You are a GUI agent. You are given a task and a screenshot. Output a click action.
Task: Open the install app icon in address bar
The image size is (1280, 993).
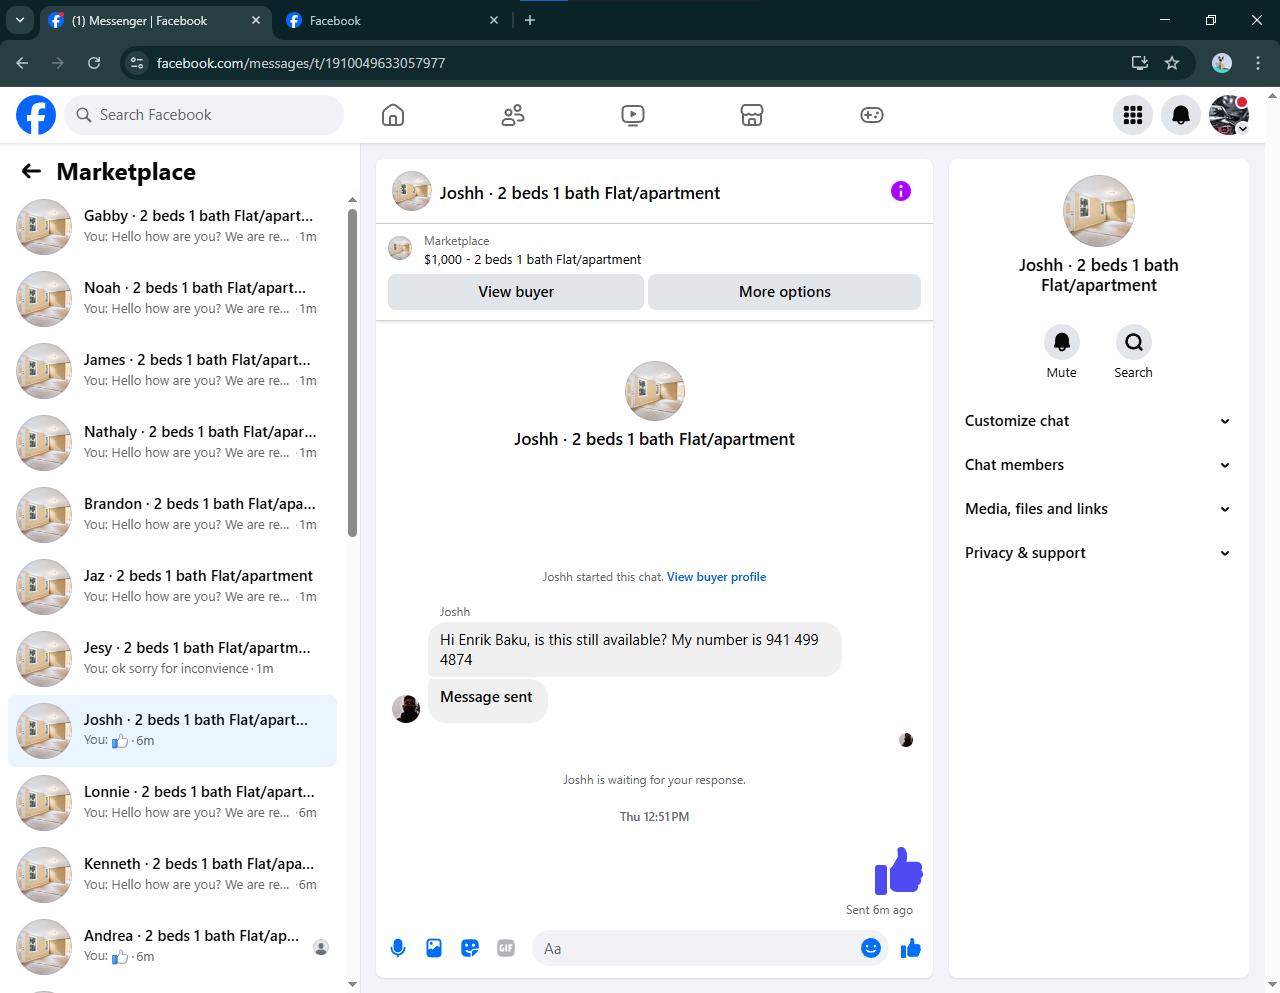(x=1140, y=63)
